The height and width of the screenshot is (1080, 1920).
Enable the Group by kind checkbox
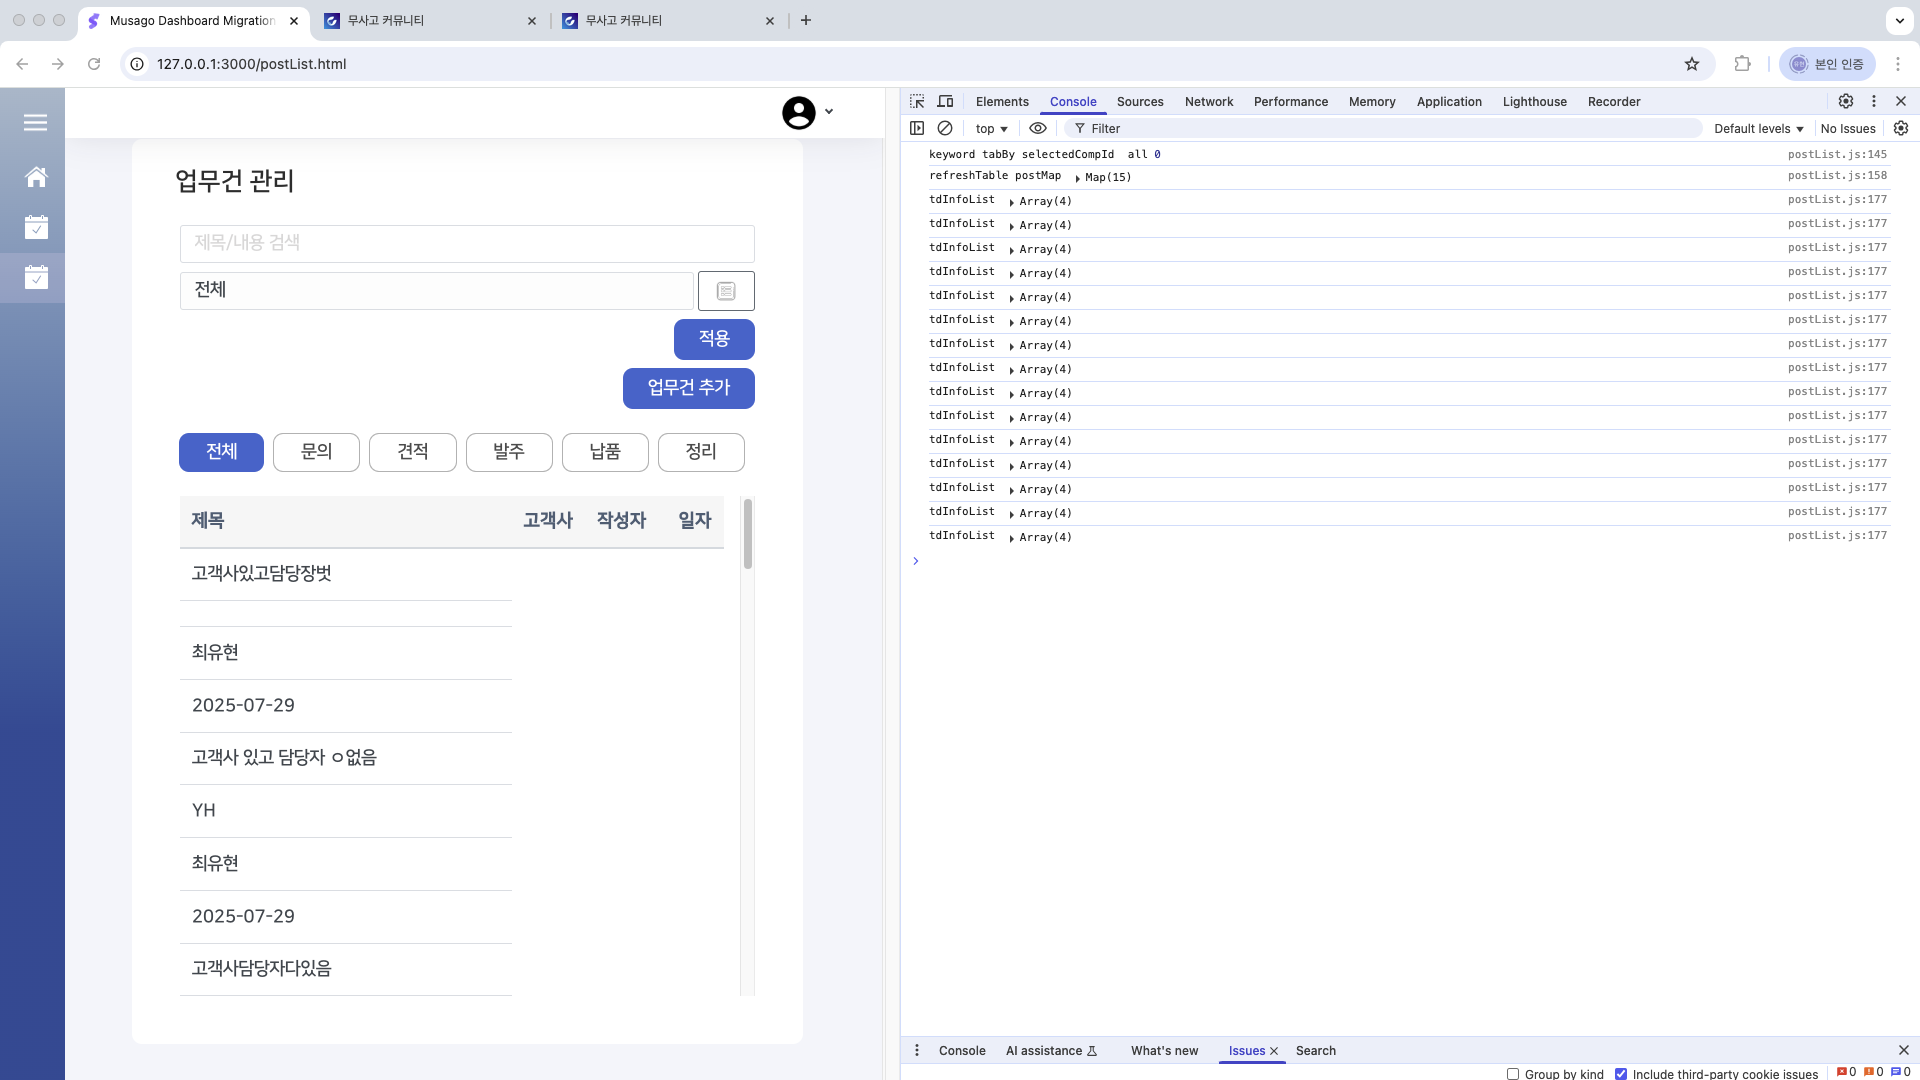pos(1513,1074)
